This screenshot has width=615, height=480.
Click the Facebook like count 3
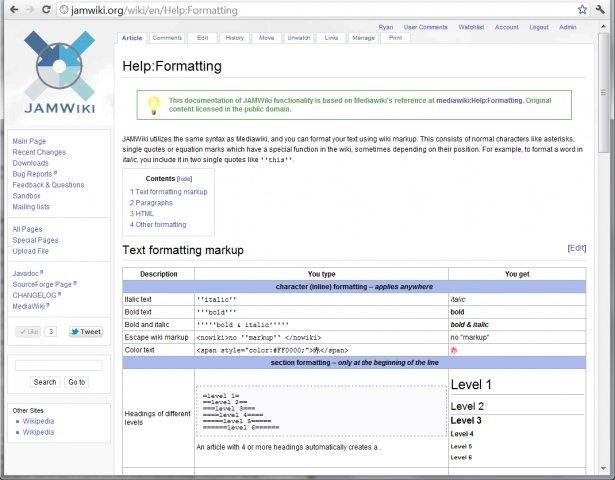51,332
